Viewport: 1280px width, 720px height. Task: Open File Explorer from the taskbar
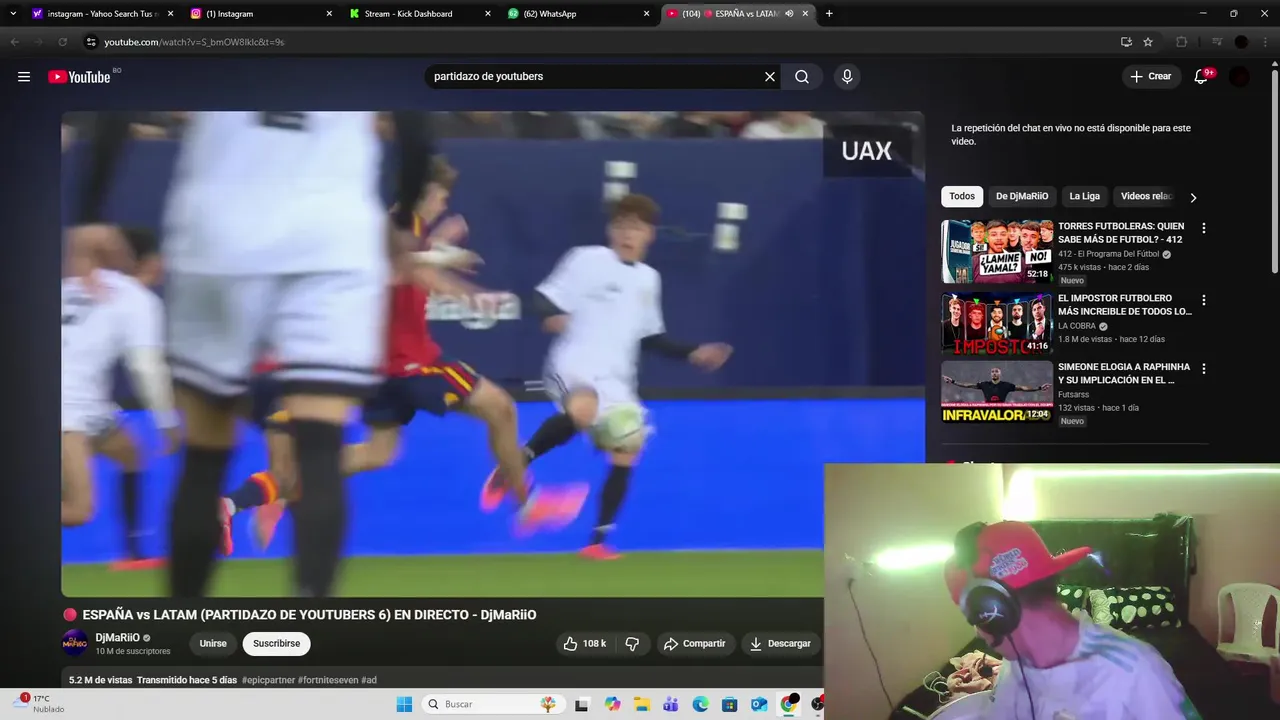coord(641,704)
